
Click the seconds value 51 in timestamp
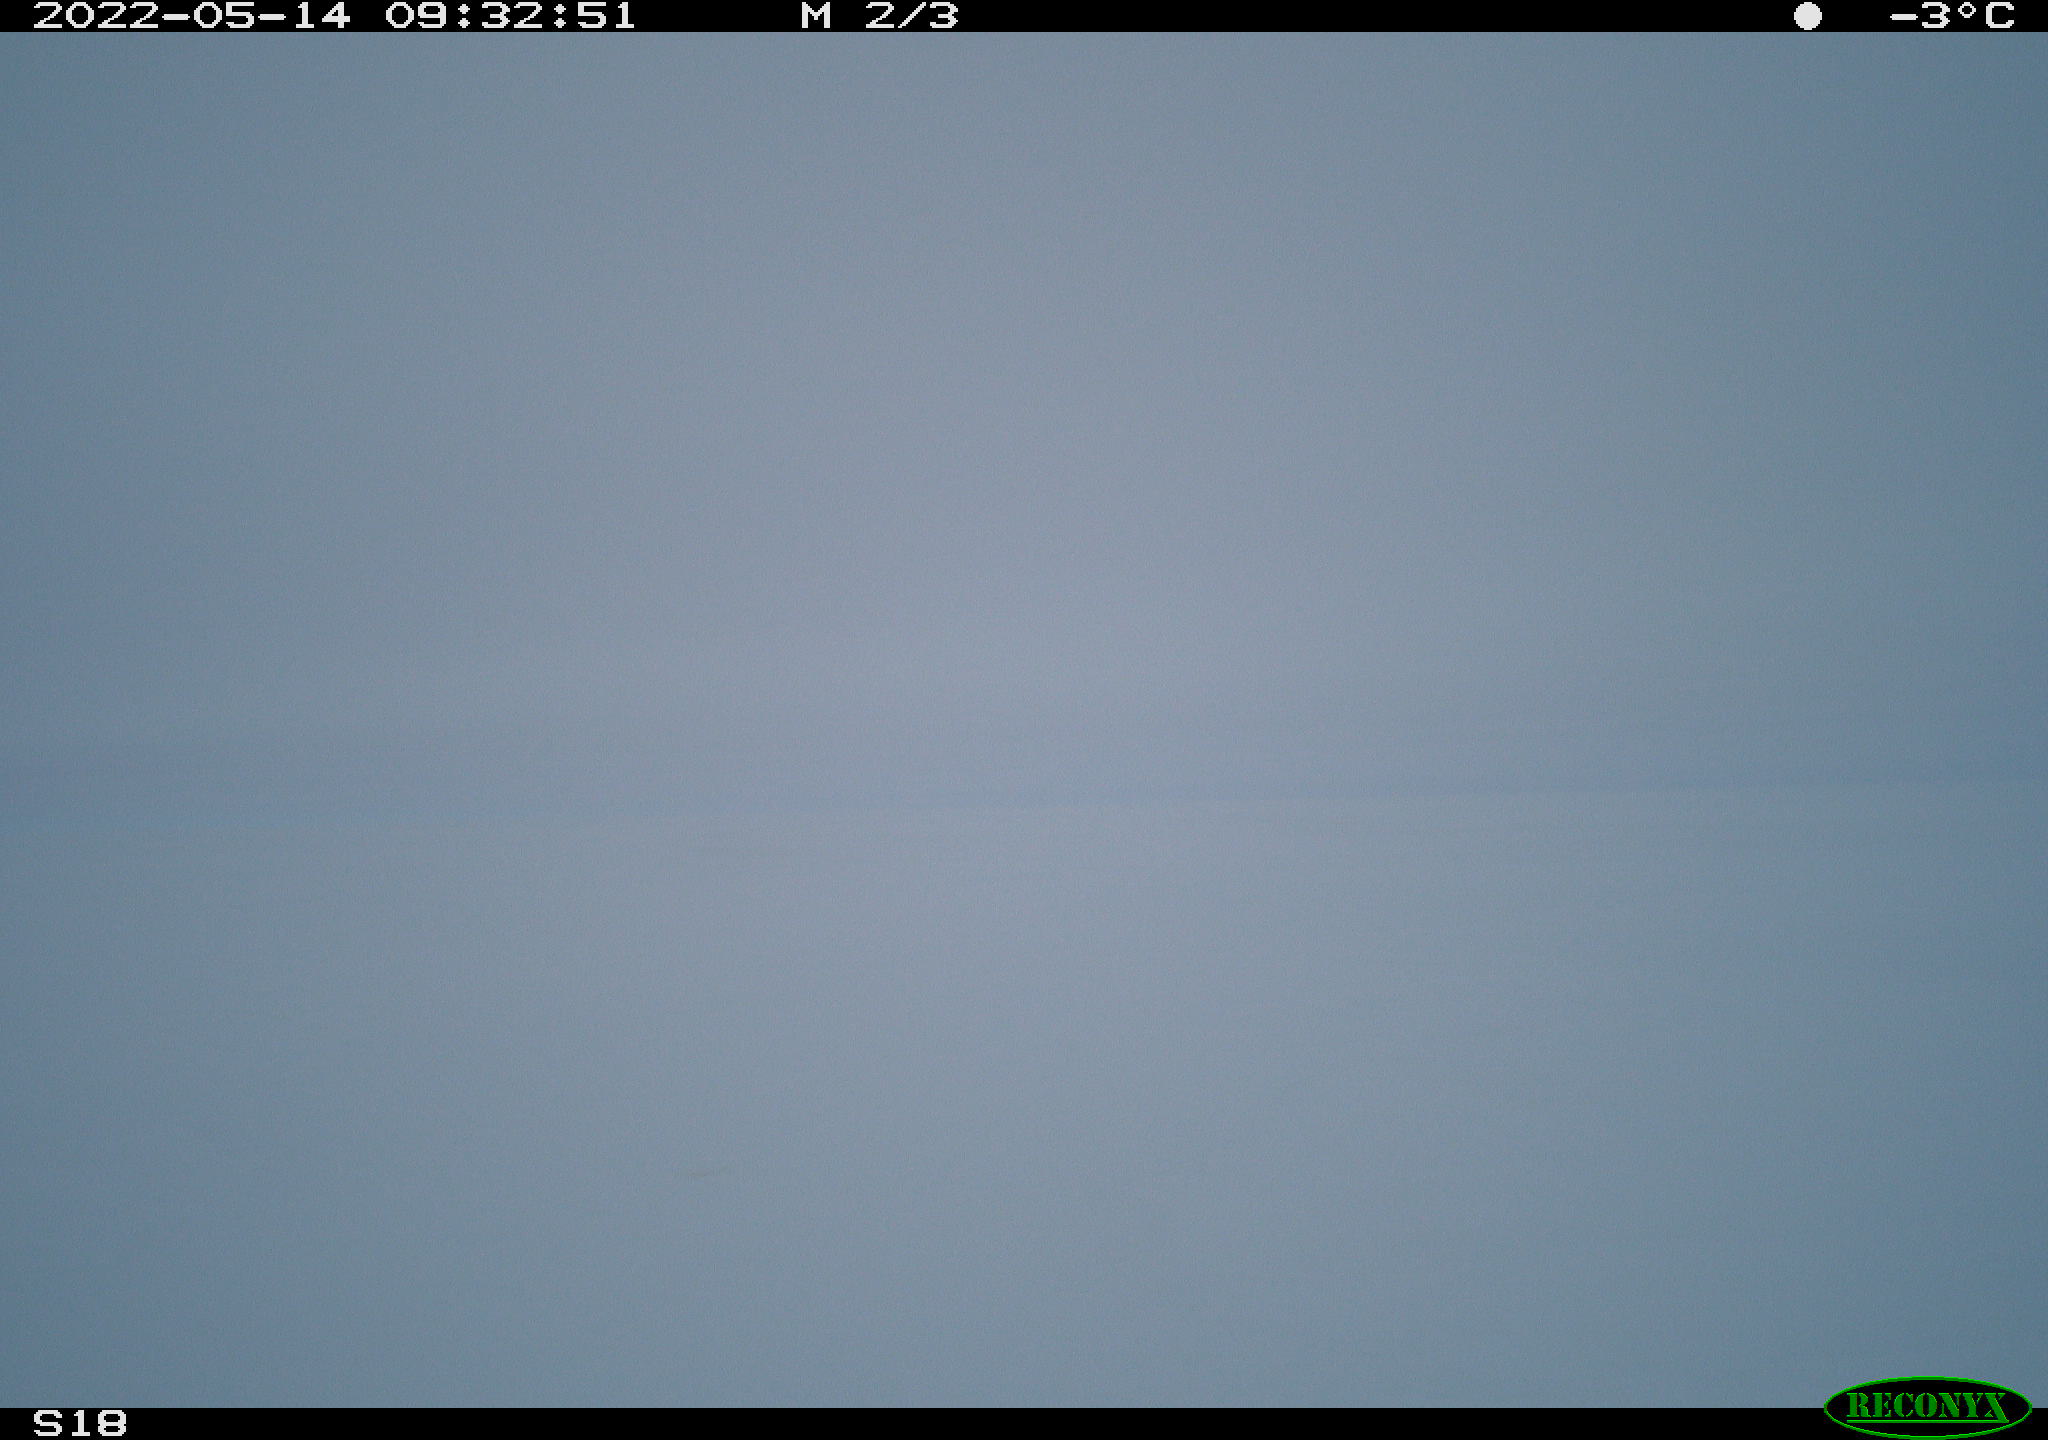(606, 16)
